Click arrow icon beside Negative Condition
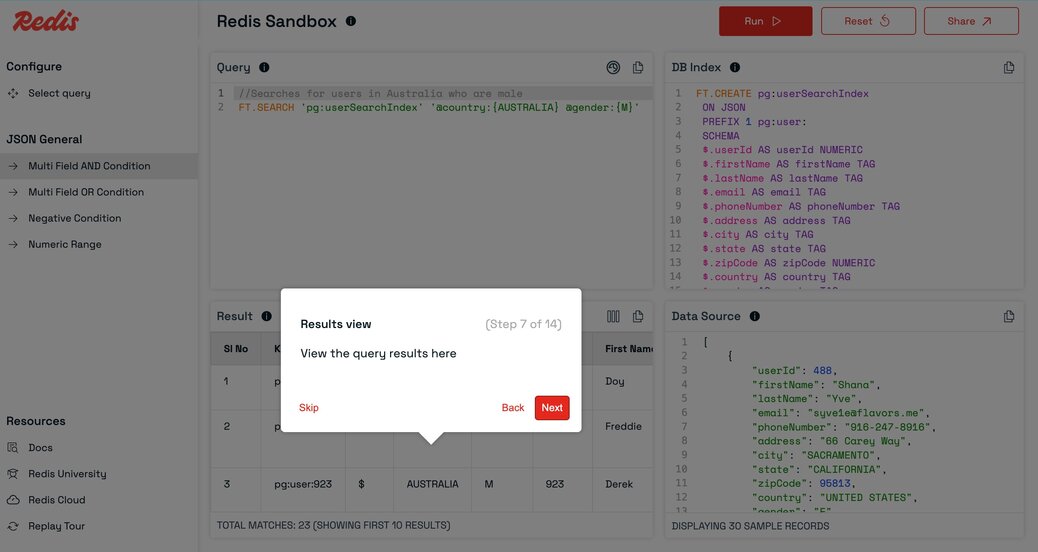Image resolution: width=1038 pixels, height=552 pixels. pos(13,218)
